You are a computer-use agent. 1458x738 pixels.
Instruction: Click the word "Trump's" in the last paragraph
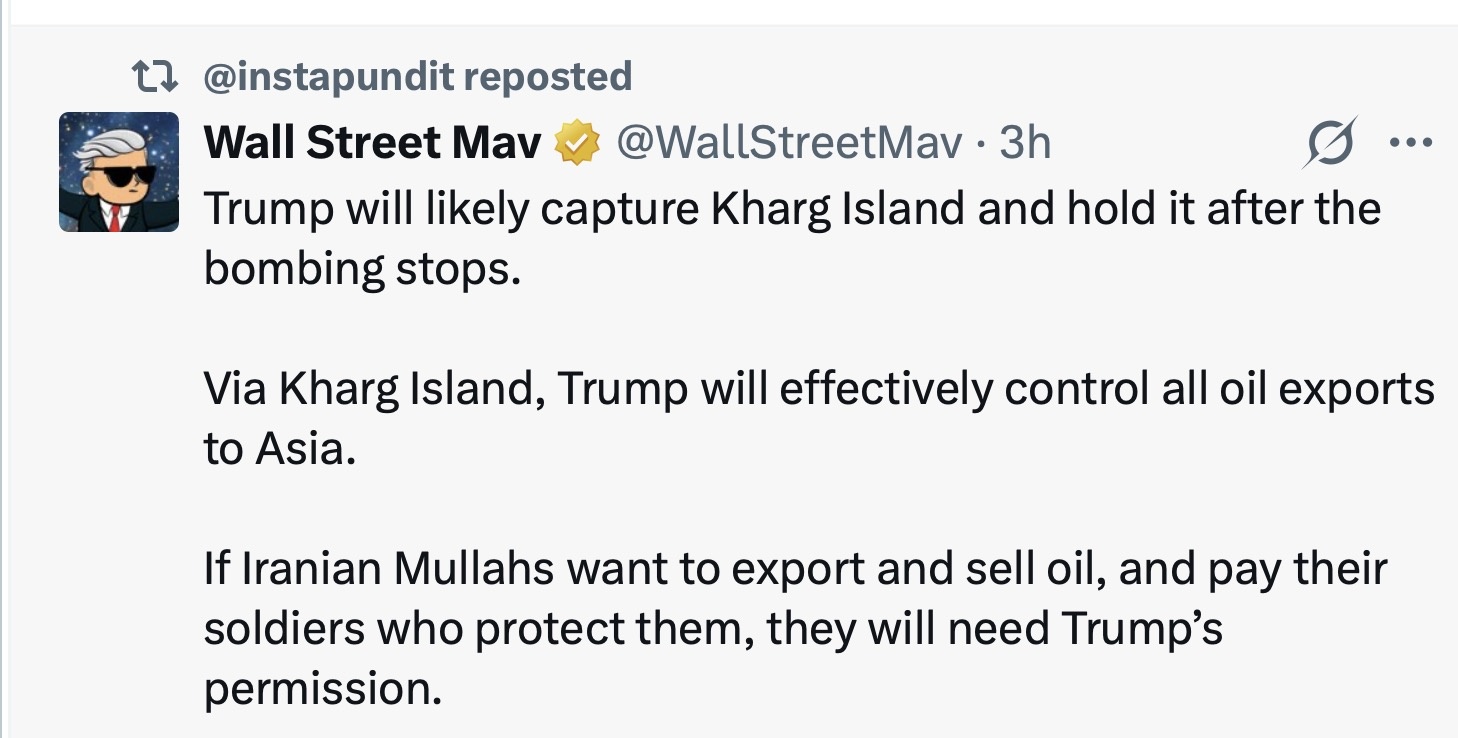pyautogui.click(x=1141, y=628)
